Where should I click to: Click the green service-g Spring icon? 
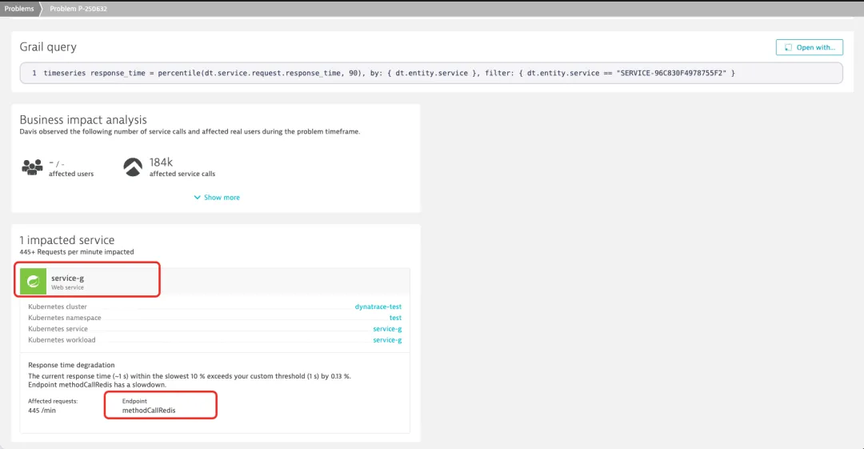pyautogui.click(x=33, y=282)
